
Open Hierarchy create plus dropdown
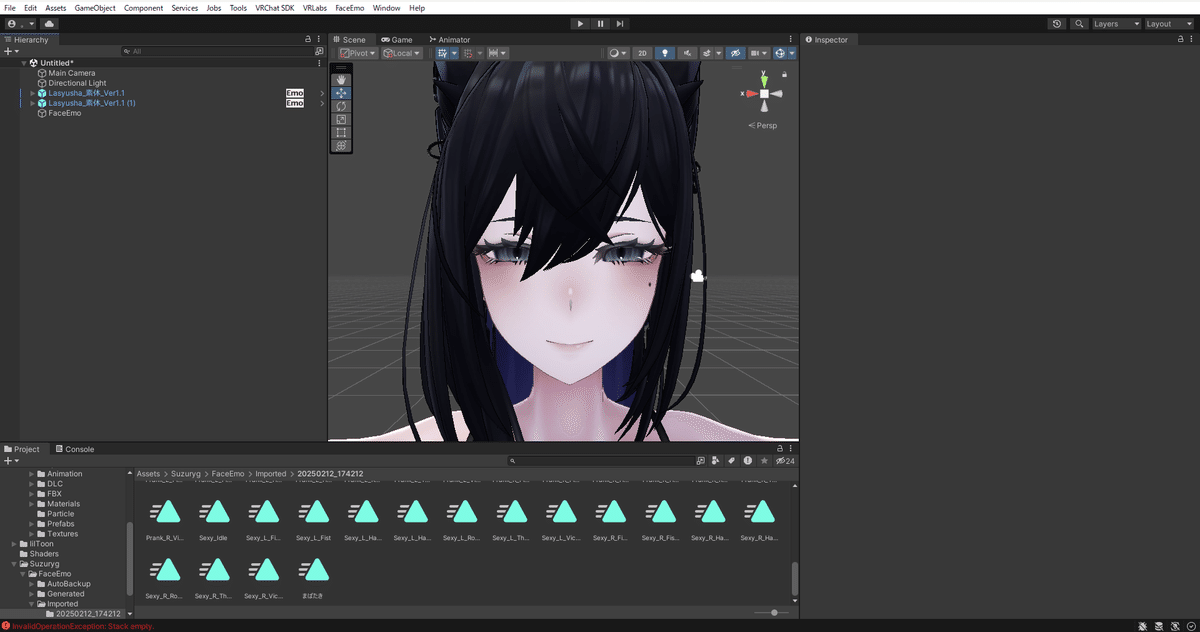(x=11, y=51)
